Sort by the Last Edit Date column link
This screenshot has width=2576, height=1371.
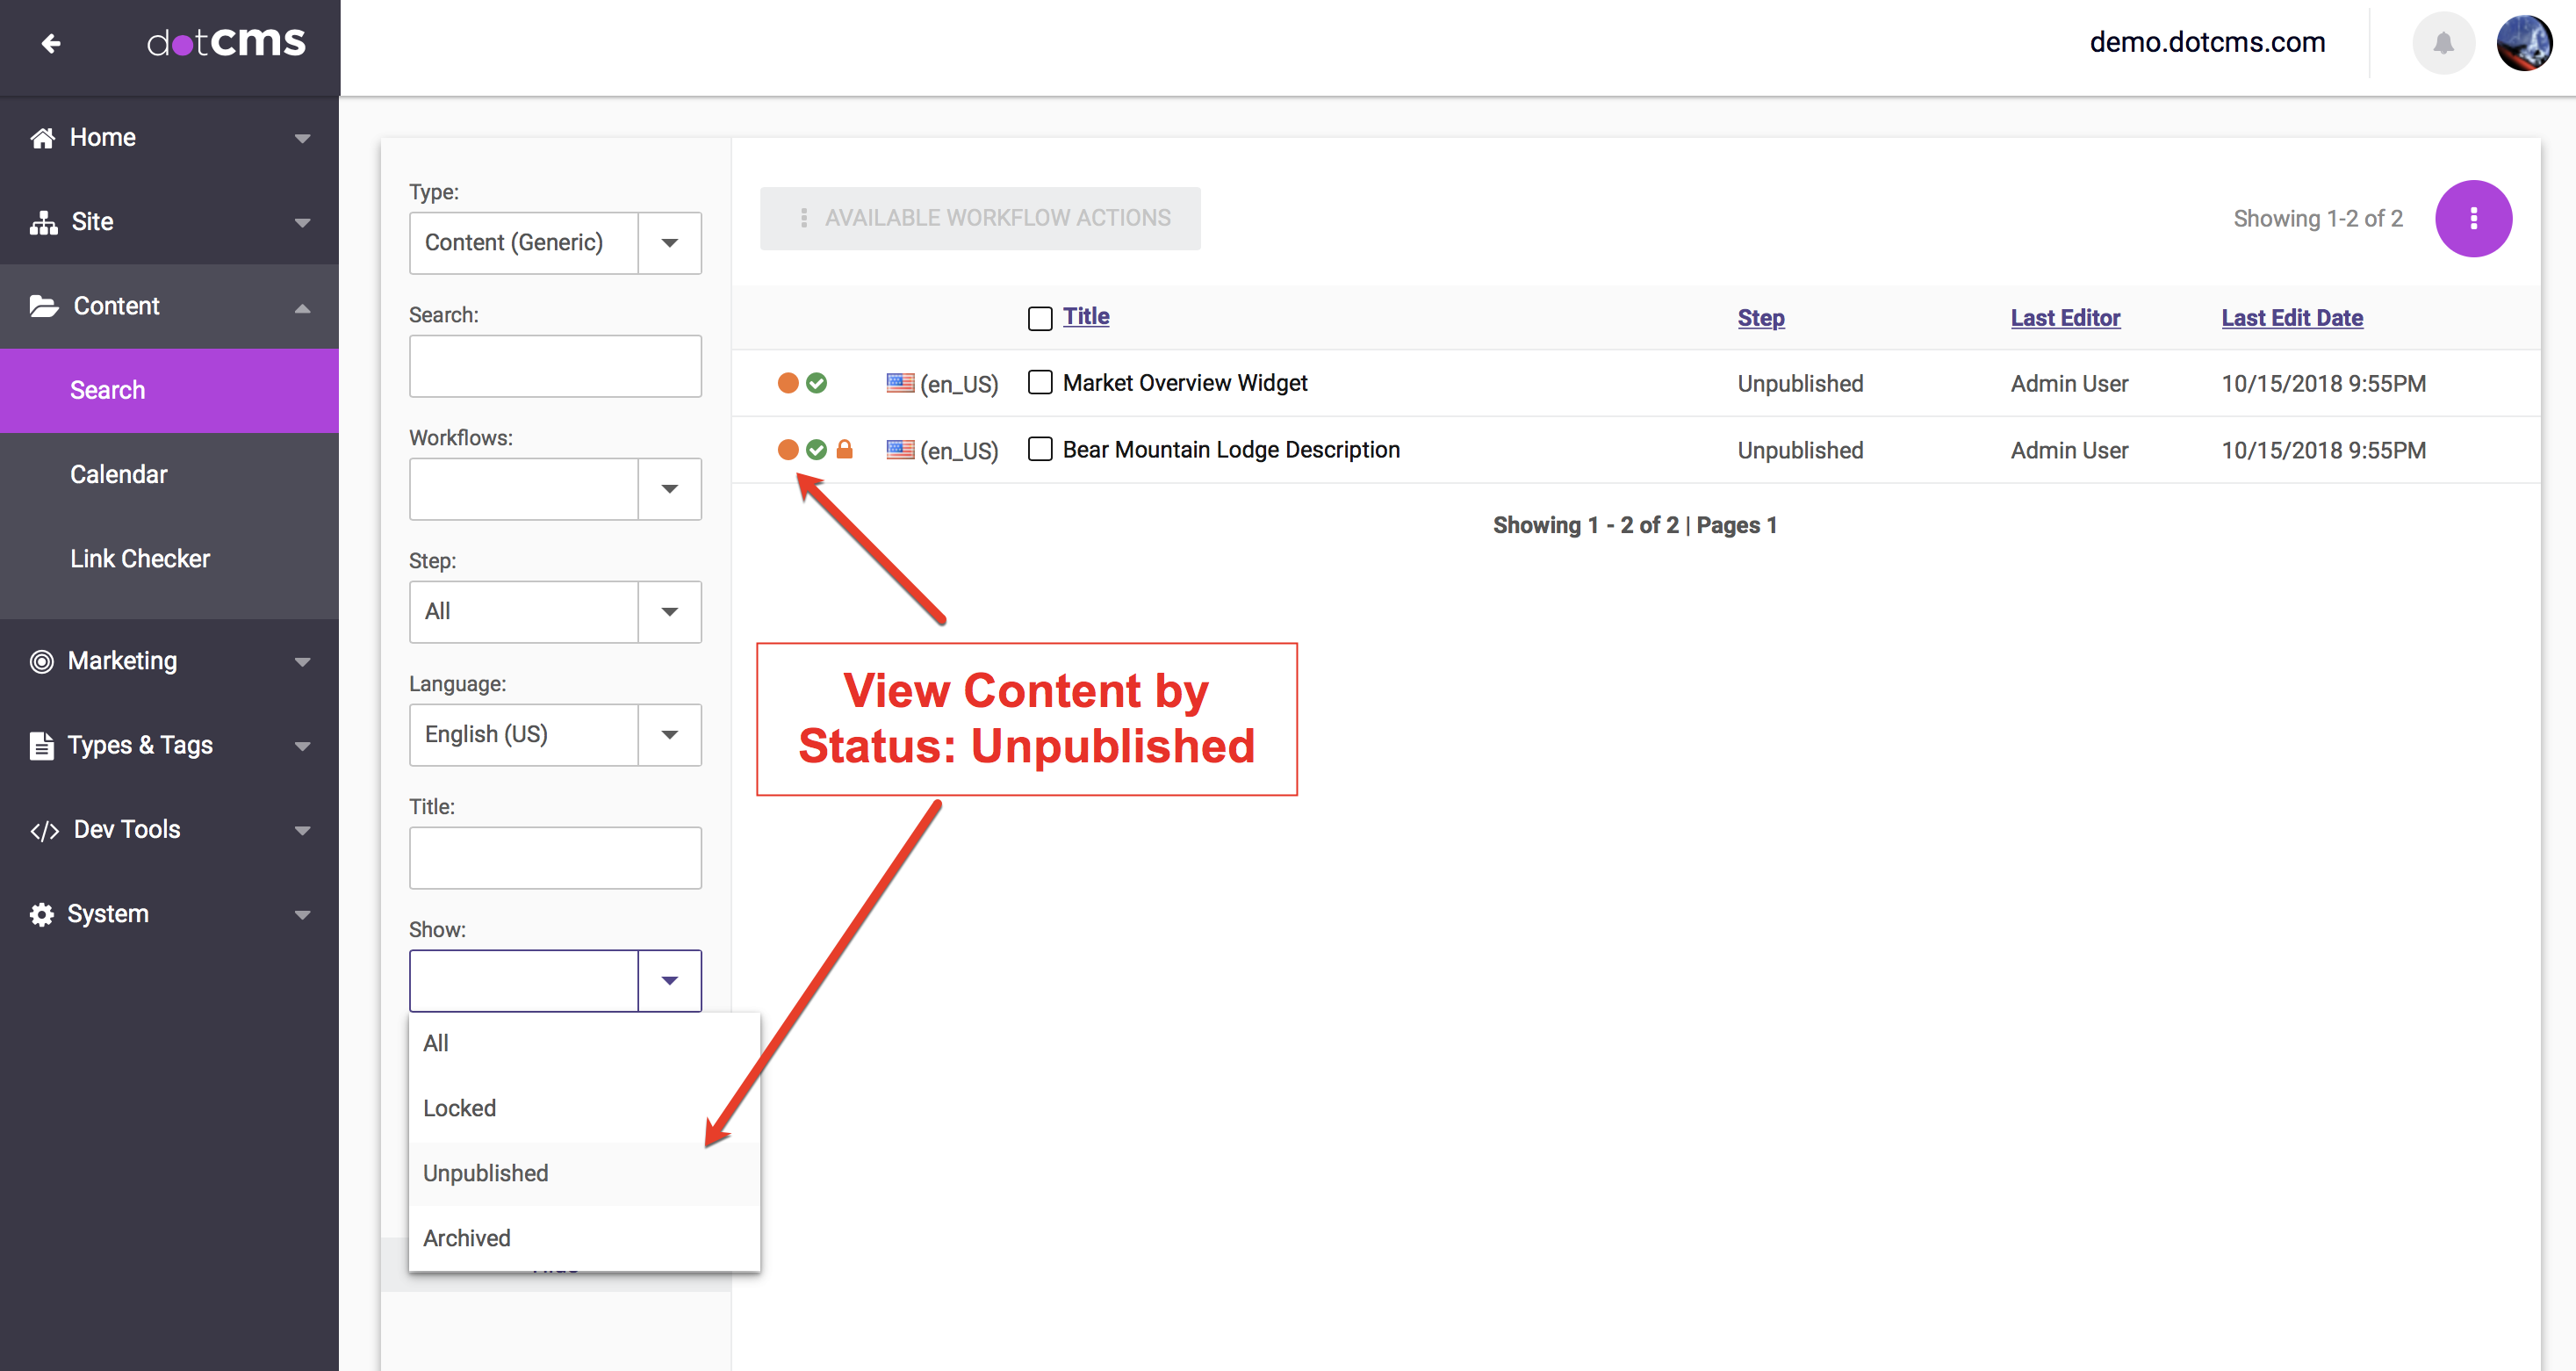(2292, 317)
